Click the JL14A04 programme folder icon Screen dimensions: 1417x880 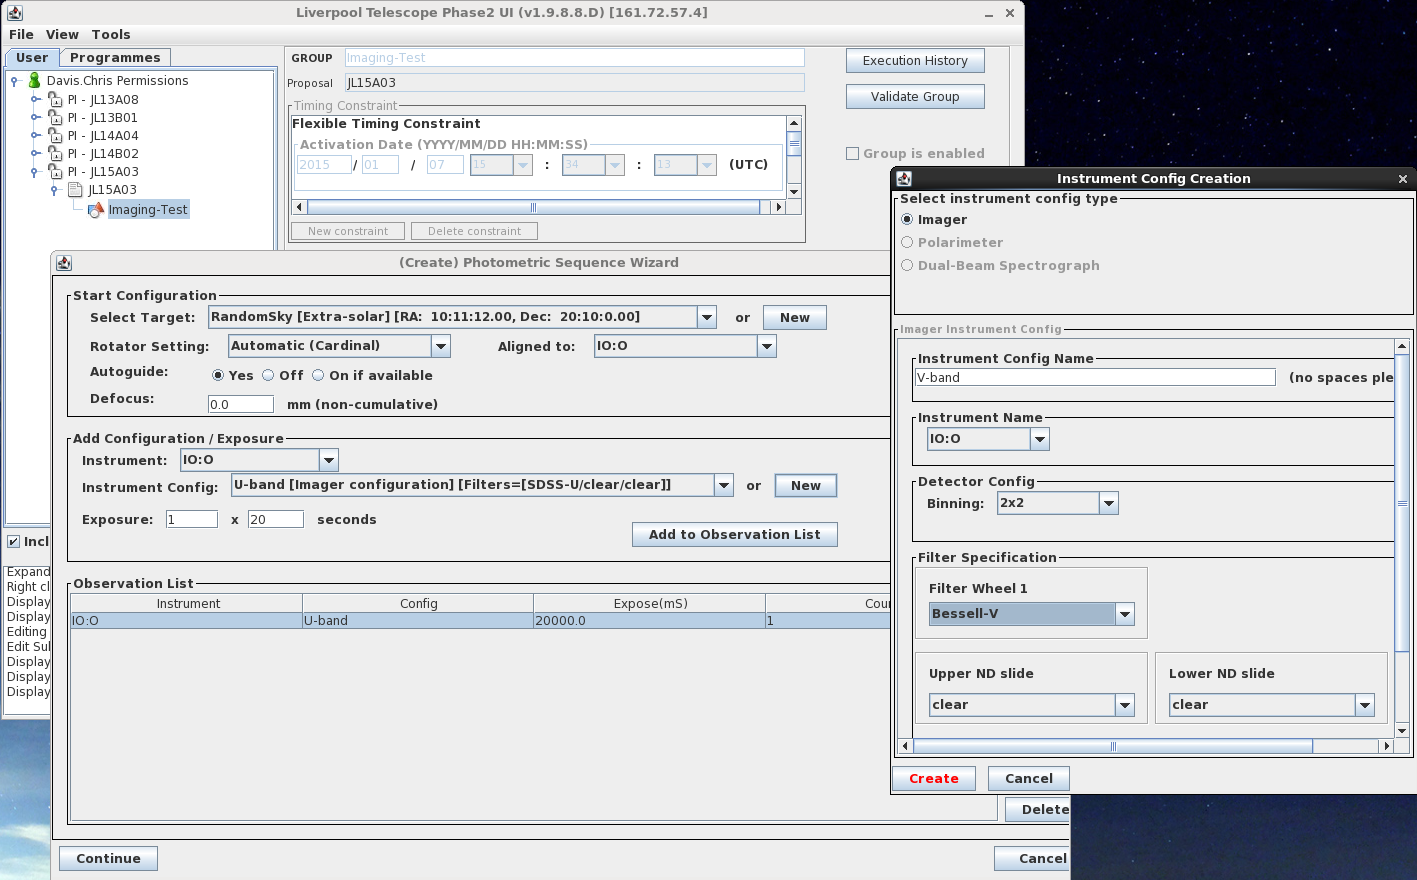[x=55, y=135]
